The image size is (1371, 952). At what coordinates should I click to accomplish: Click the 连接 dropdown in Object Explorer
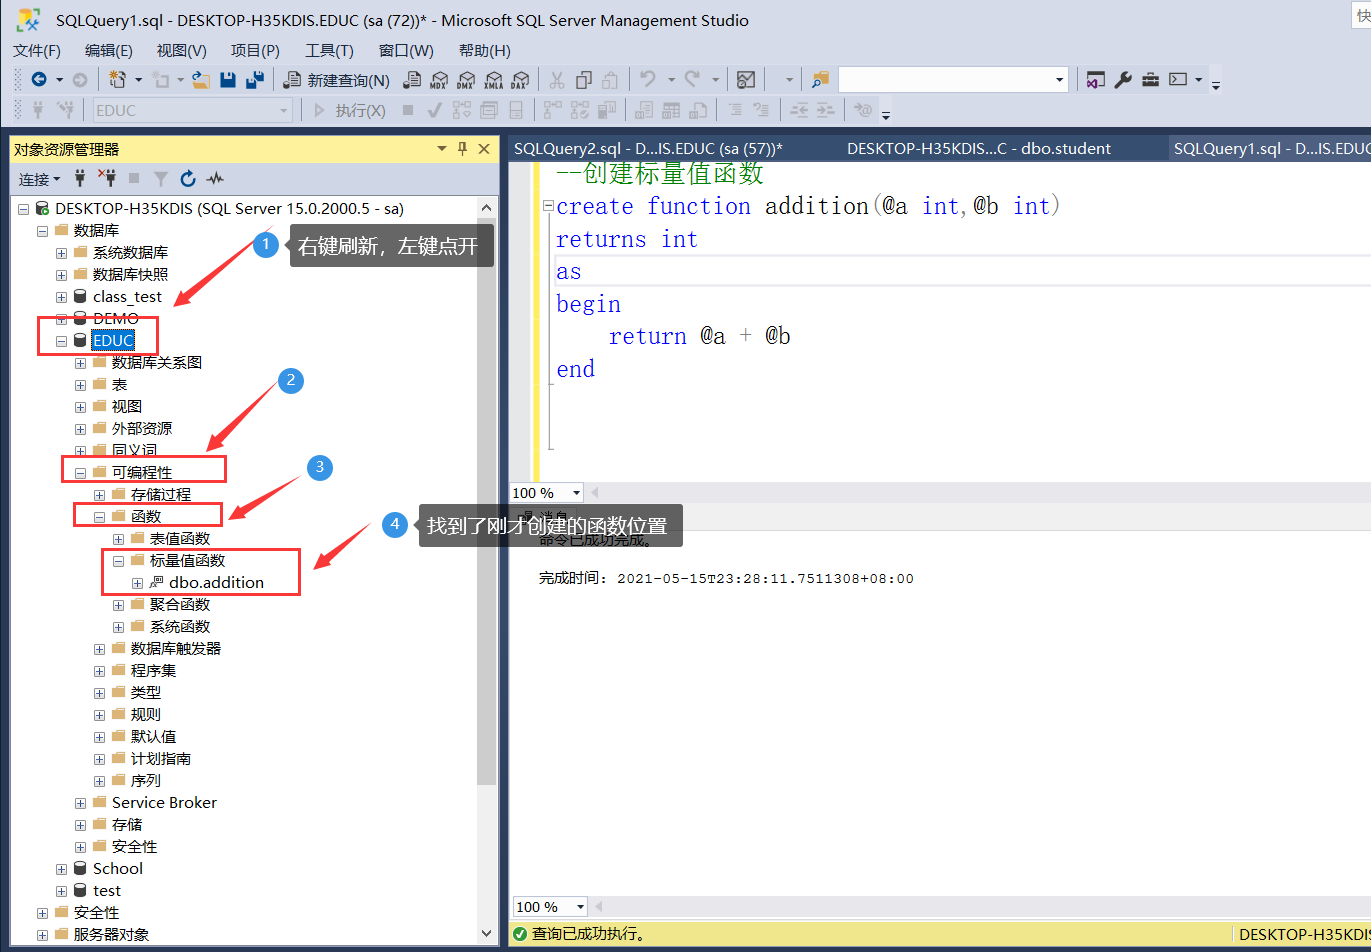coord(40,179)
